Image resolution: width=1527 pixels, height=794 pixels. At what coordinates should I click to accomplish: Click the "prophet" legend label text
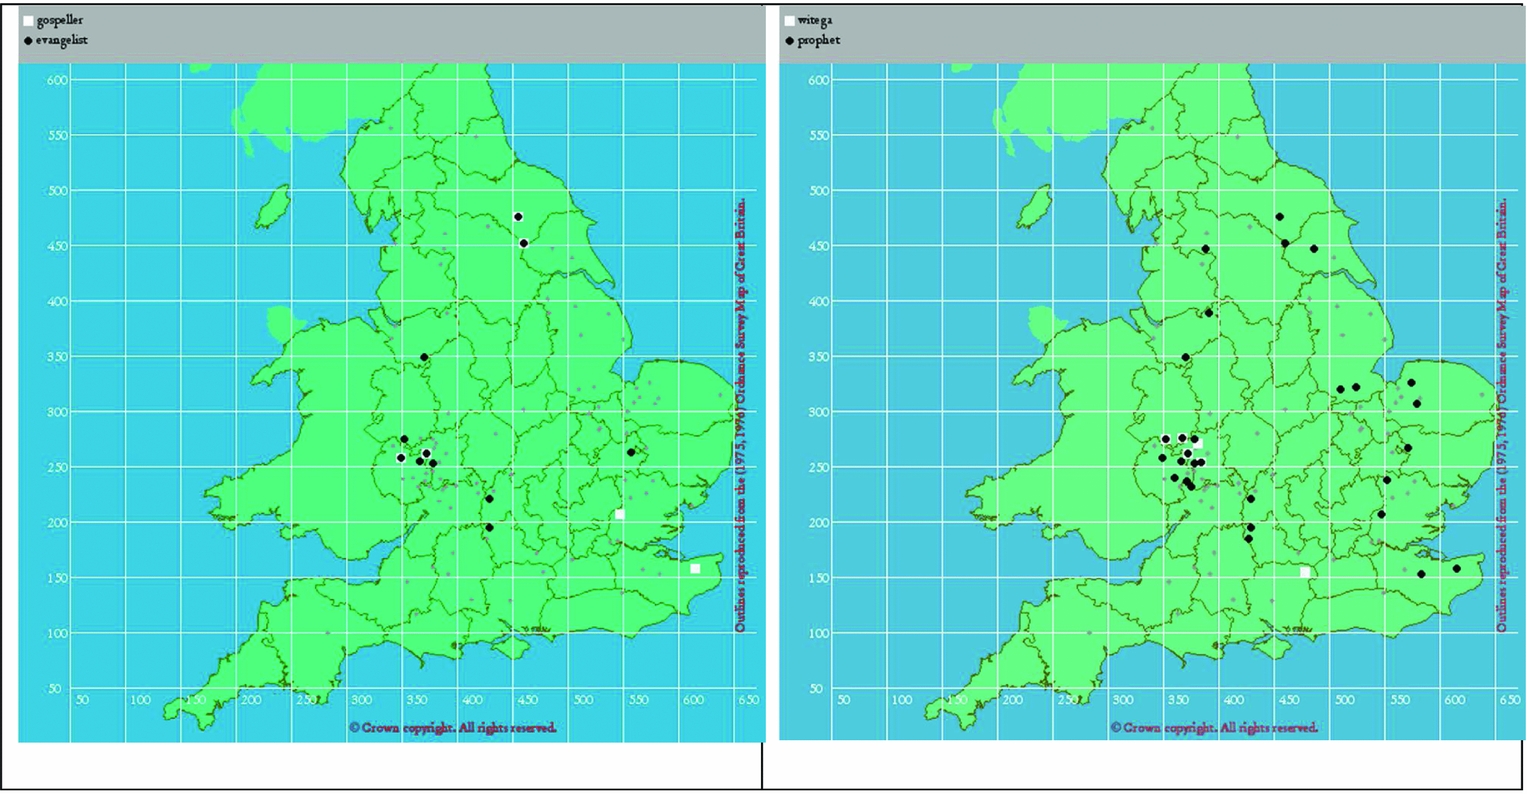[x=819, y=41]
